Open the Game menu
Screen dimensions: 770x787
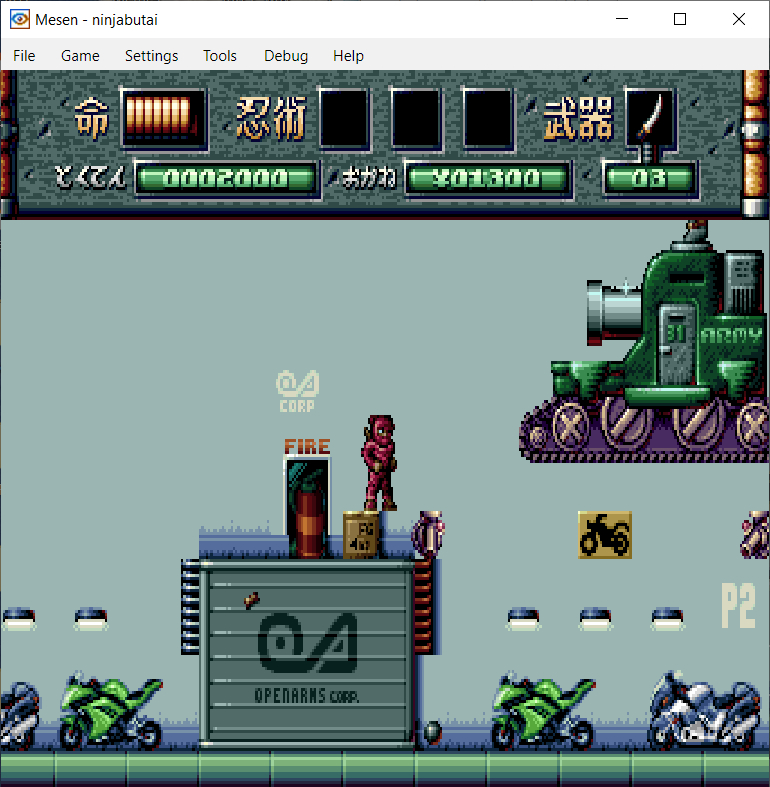coord(80,56)
